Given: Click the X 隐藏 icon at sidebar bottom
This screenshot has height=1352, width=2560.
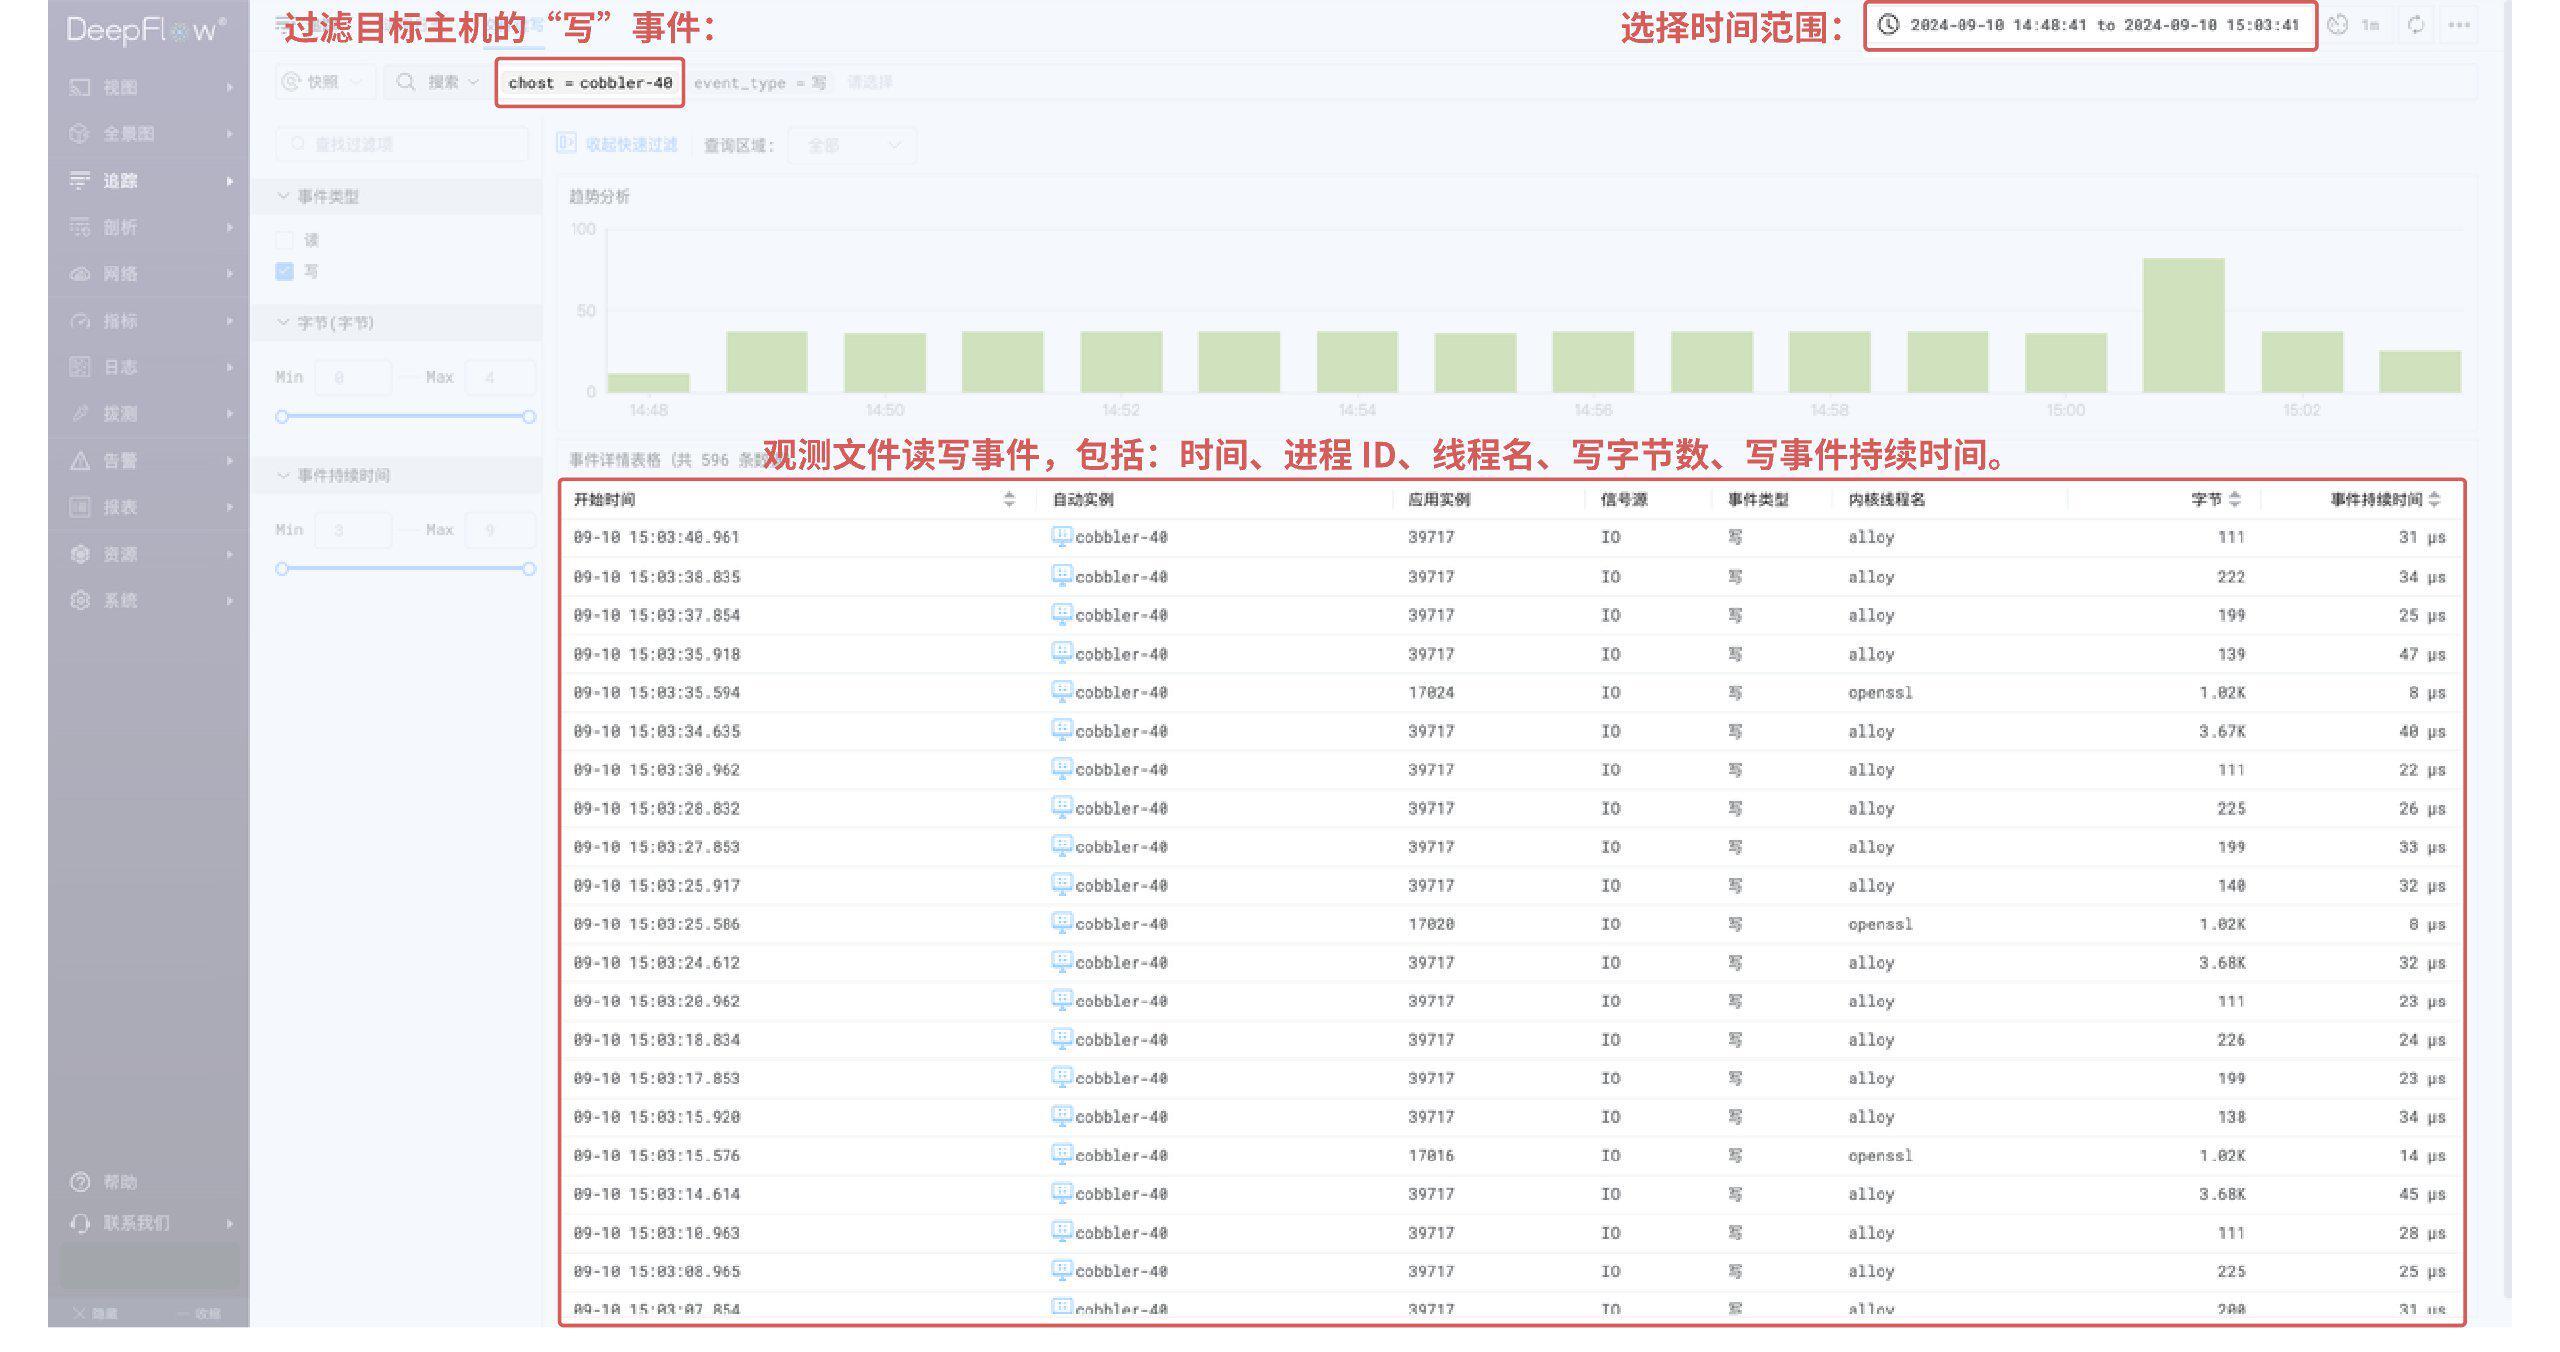Looking at the screenshot, I should tap(79, 1313).
